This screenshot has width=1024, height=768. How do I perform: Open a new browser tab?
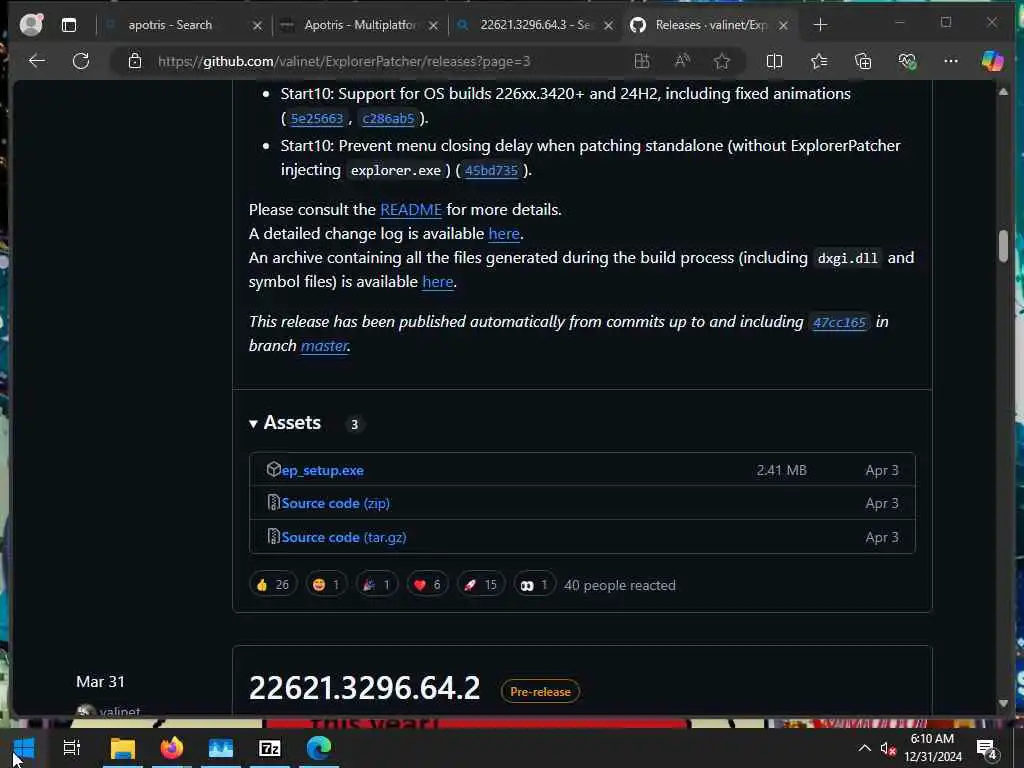click(820, 25)
